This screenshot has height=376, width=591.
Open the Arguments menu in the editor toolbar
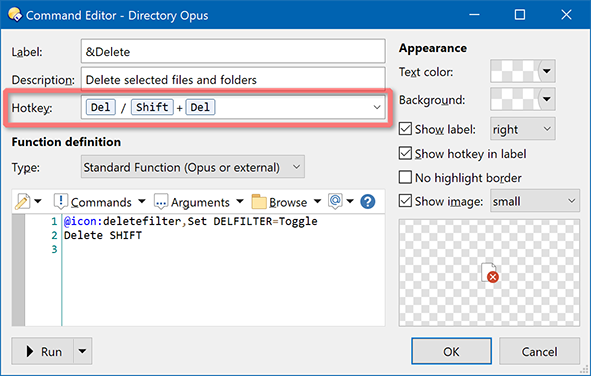[x=200, y=202]
